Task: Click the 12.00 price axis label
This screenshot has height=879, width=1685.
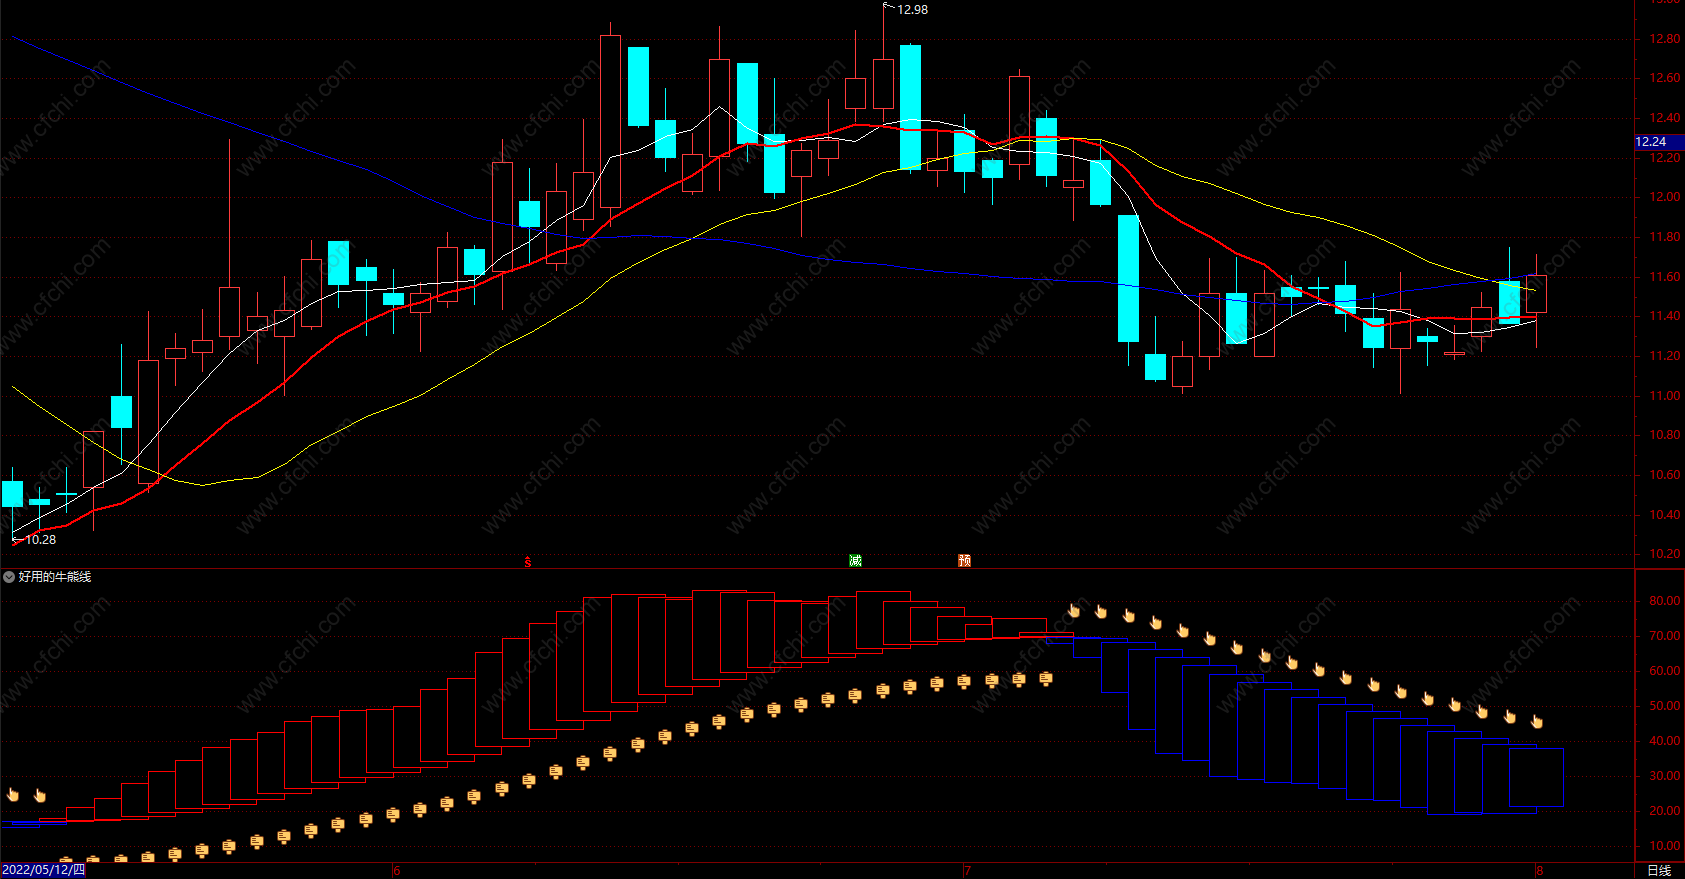Action: (1665, 197)
